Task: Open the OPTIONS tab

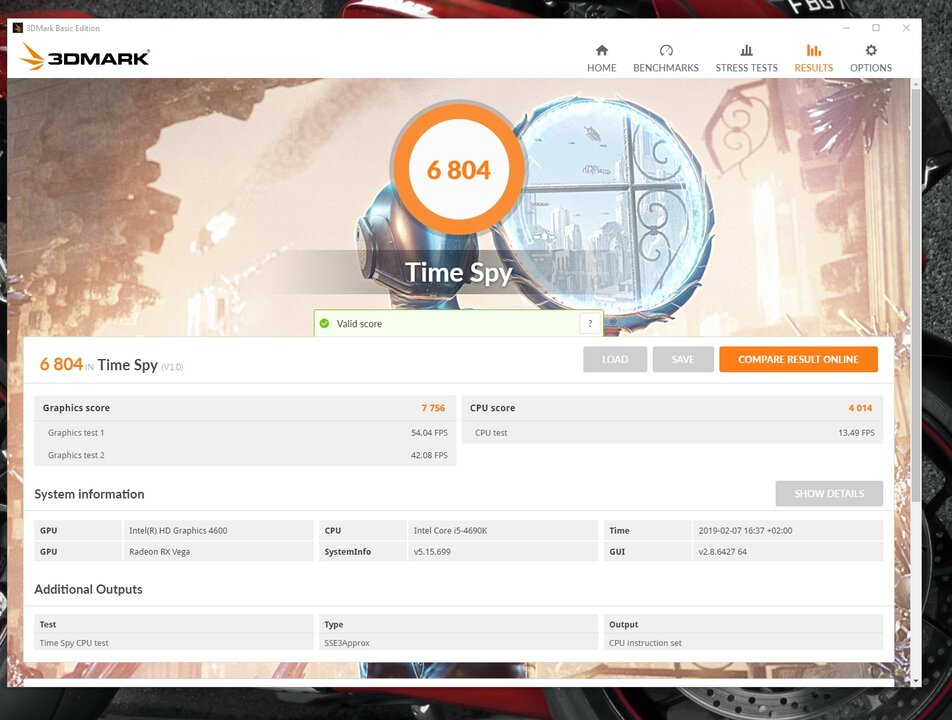Action: pyautogui.click(x=871, y=58)
